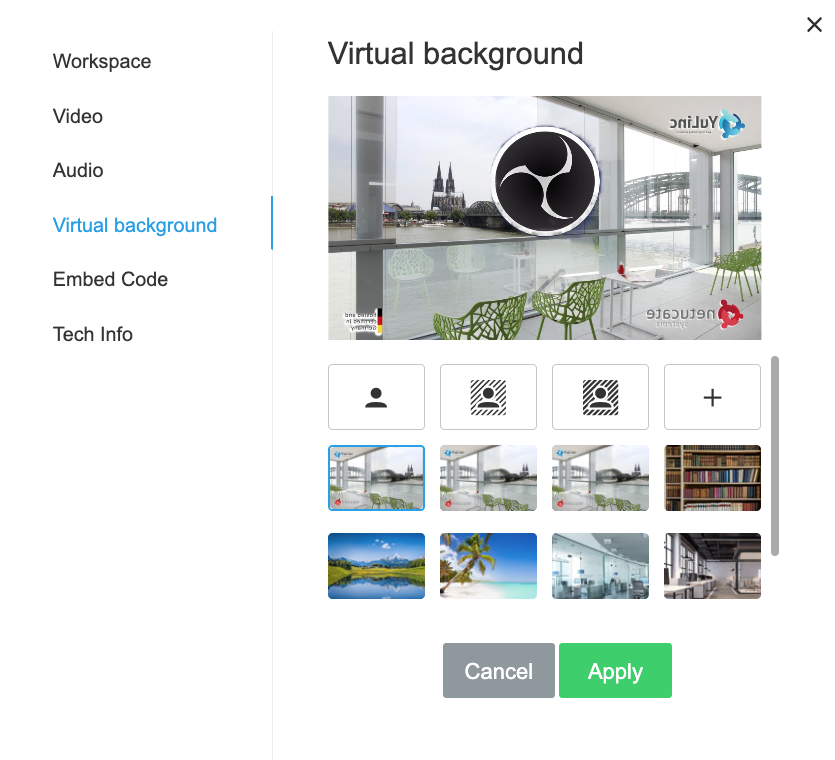Open the Workspace settings section
The width and height of the screenshot is (835, 760).
102,61
